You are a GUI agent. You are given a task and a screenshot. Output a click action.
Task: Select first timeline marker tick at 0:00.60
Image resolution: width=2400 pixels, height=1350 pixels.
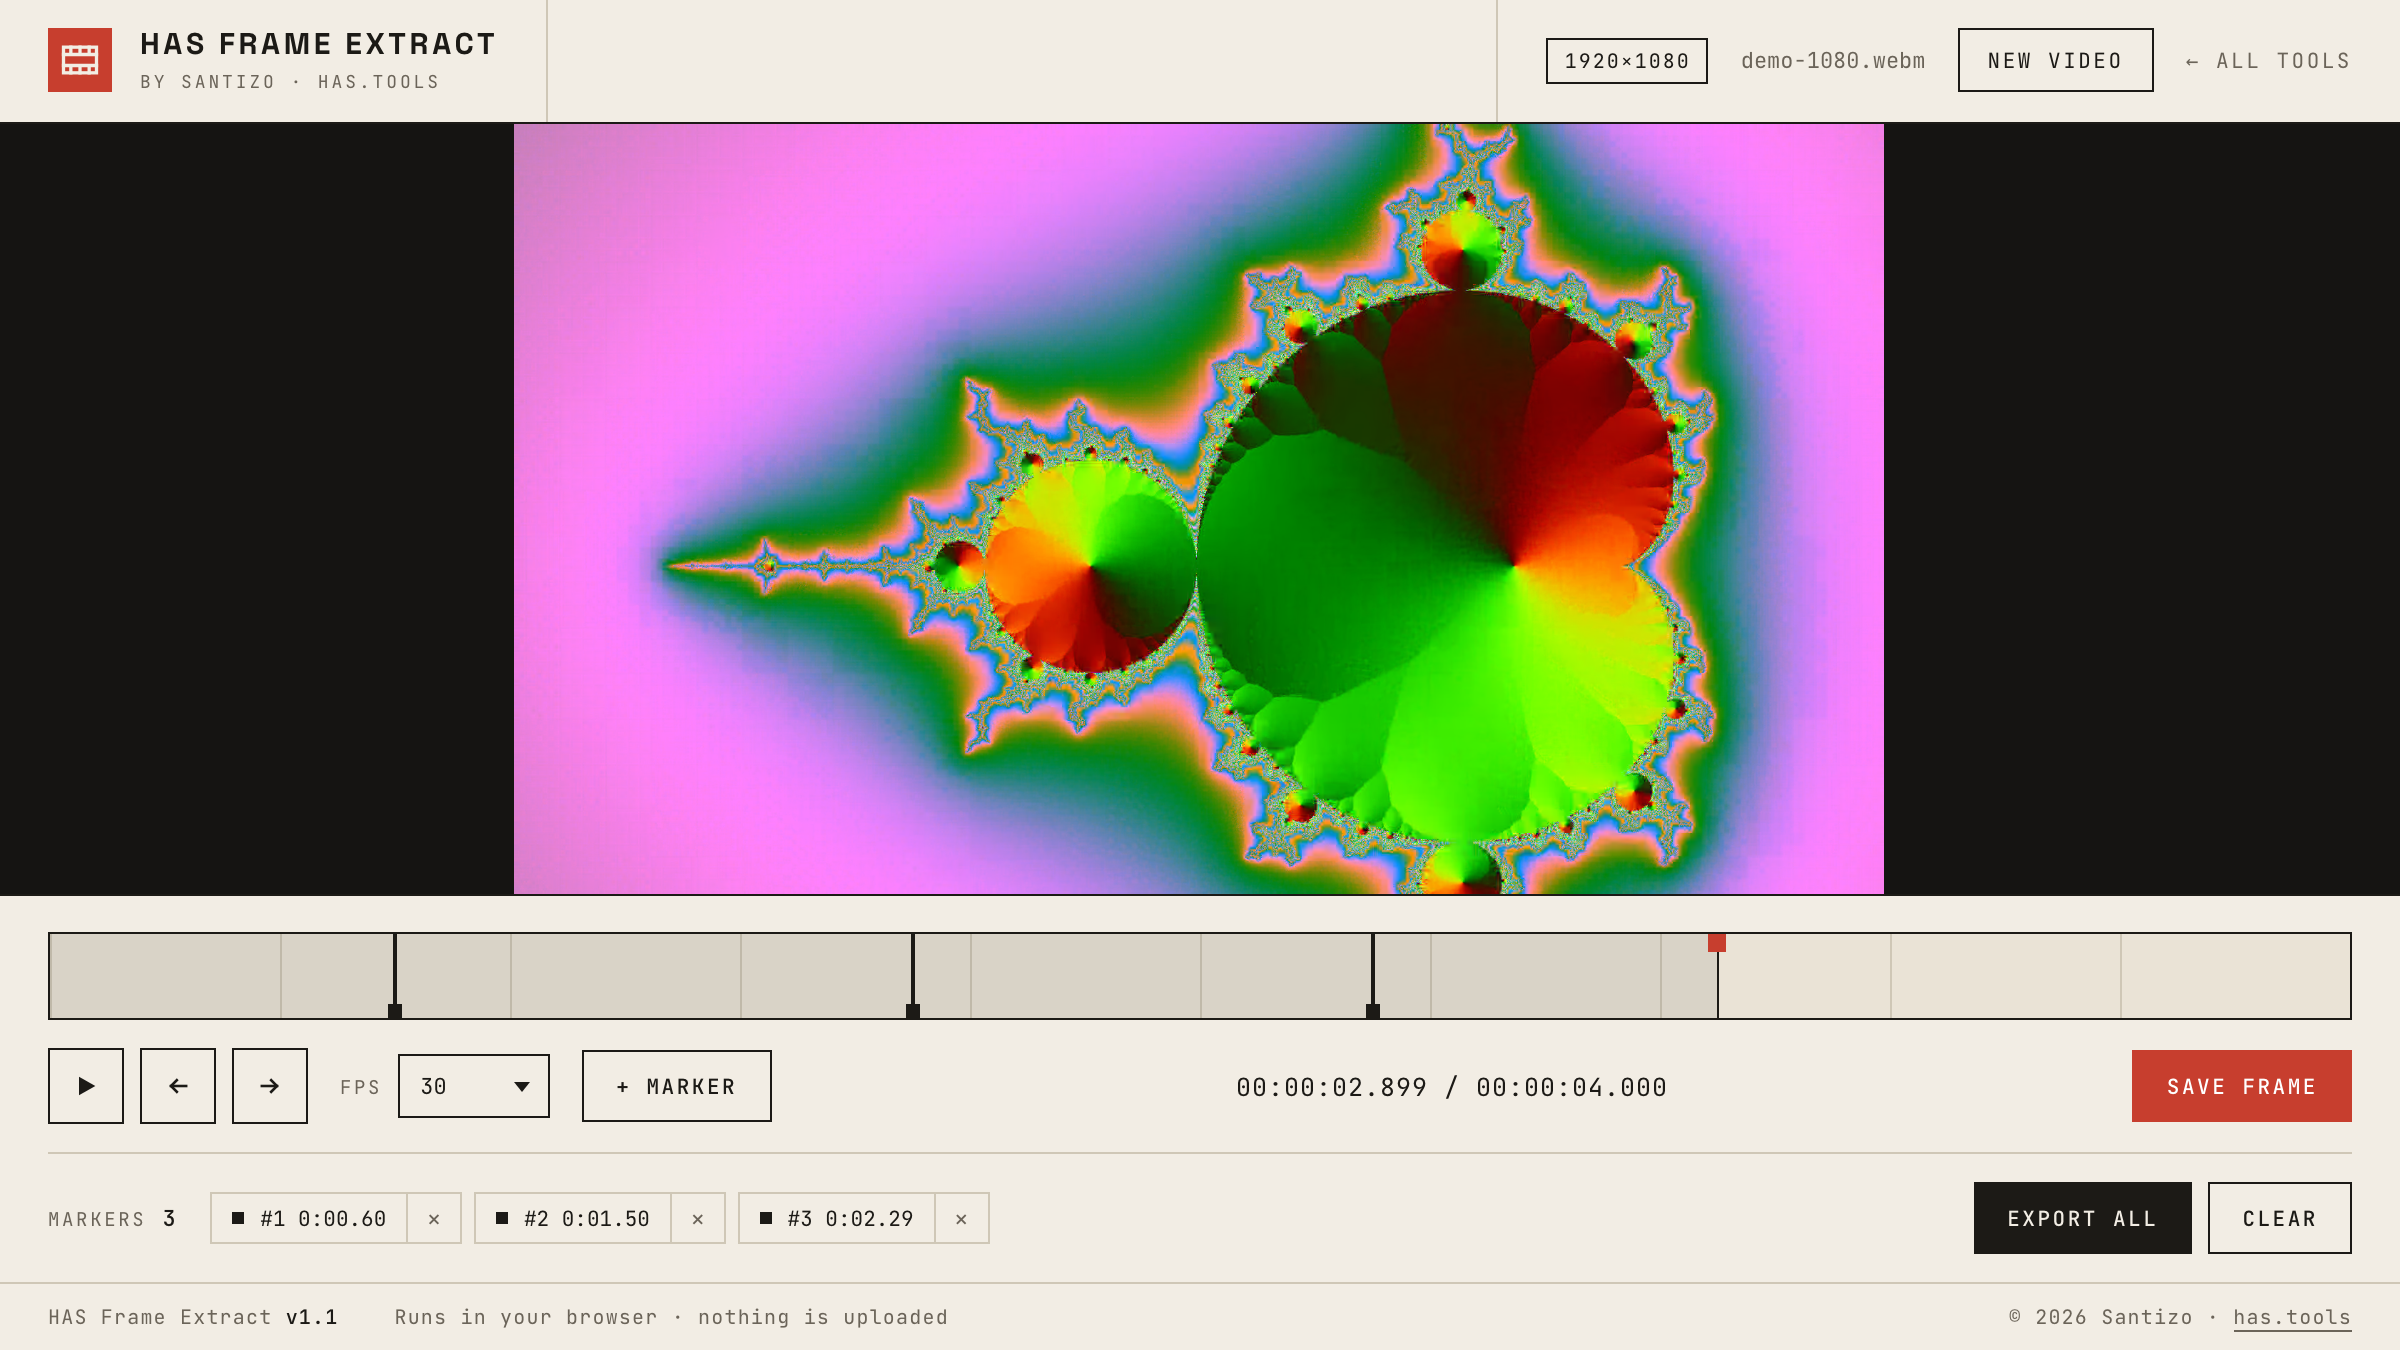pyautogui.click(x=395, y=976)
